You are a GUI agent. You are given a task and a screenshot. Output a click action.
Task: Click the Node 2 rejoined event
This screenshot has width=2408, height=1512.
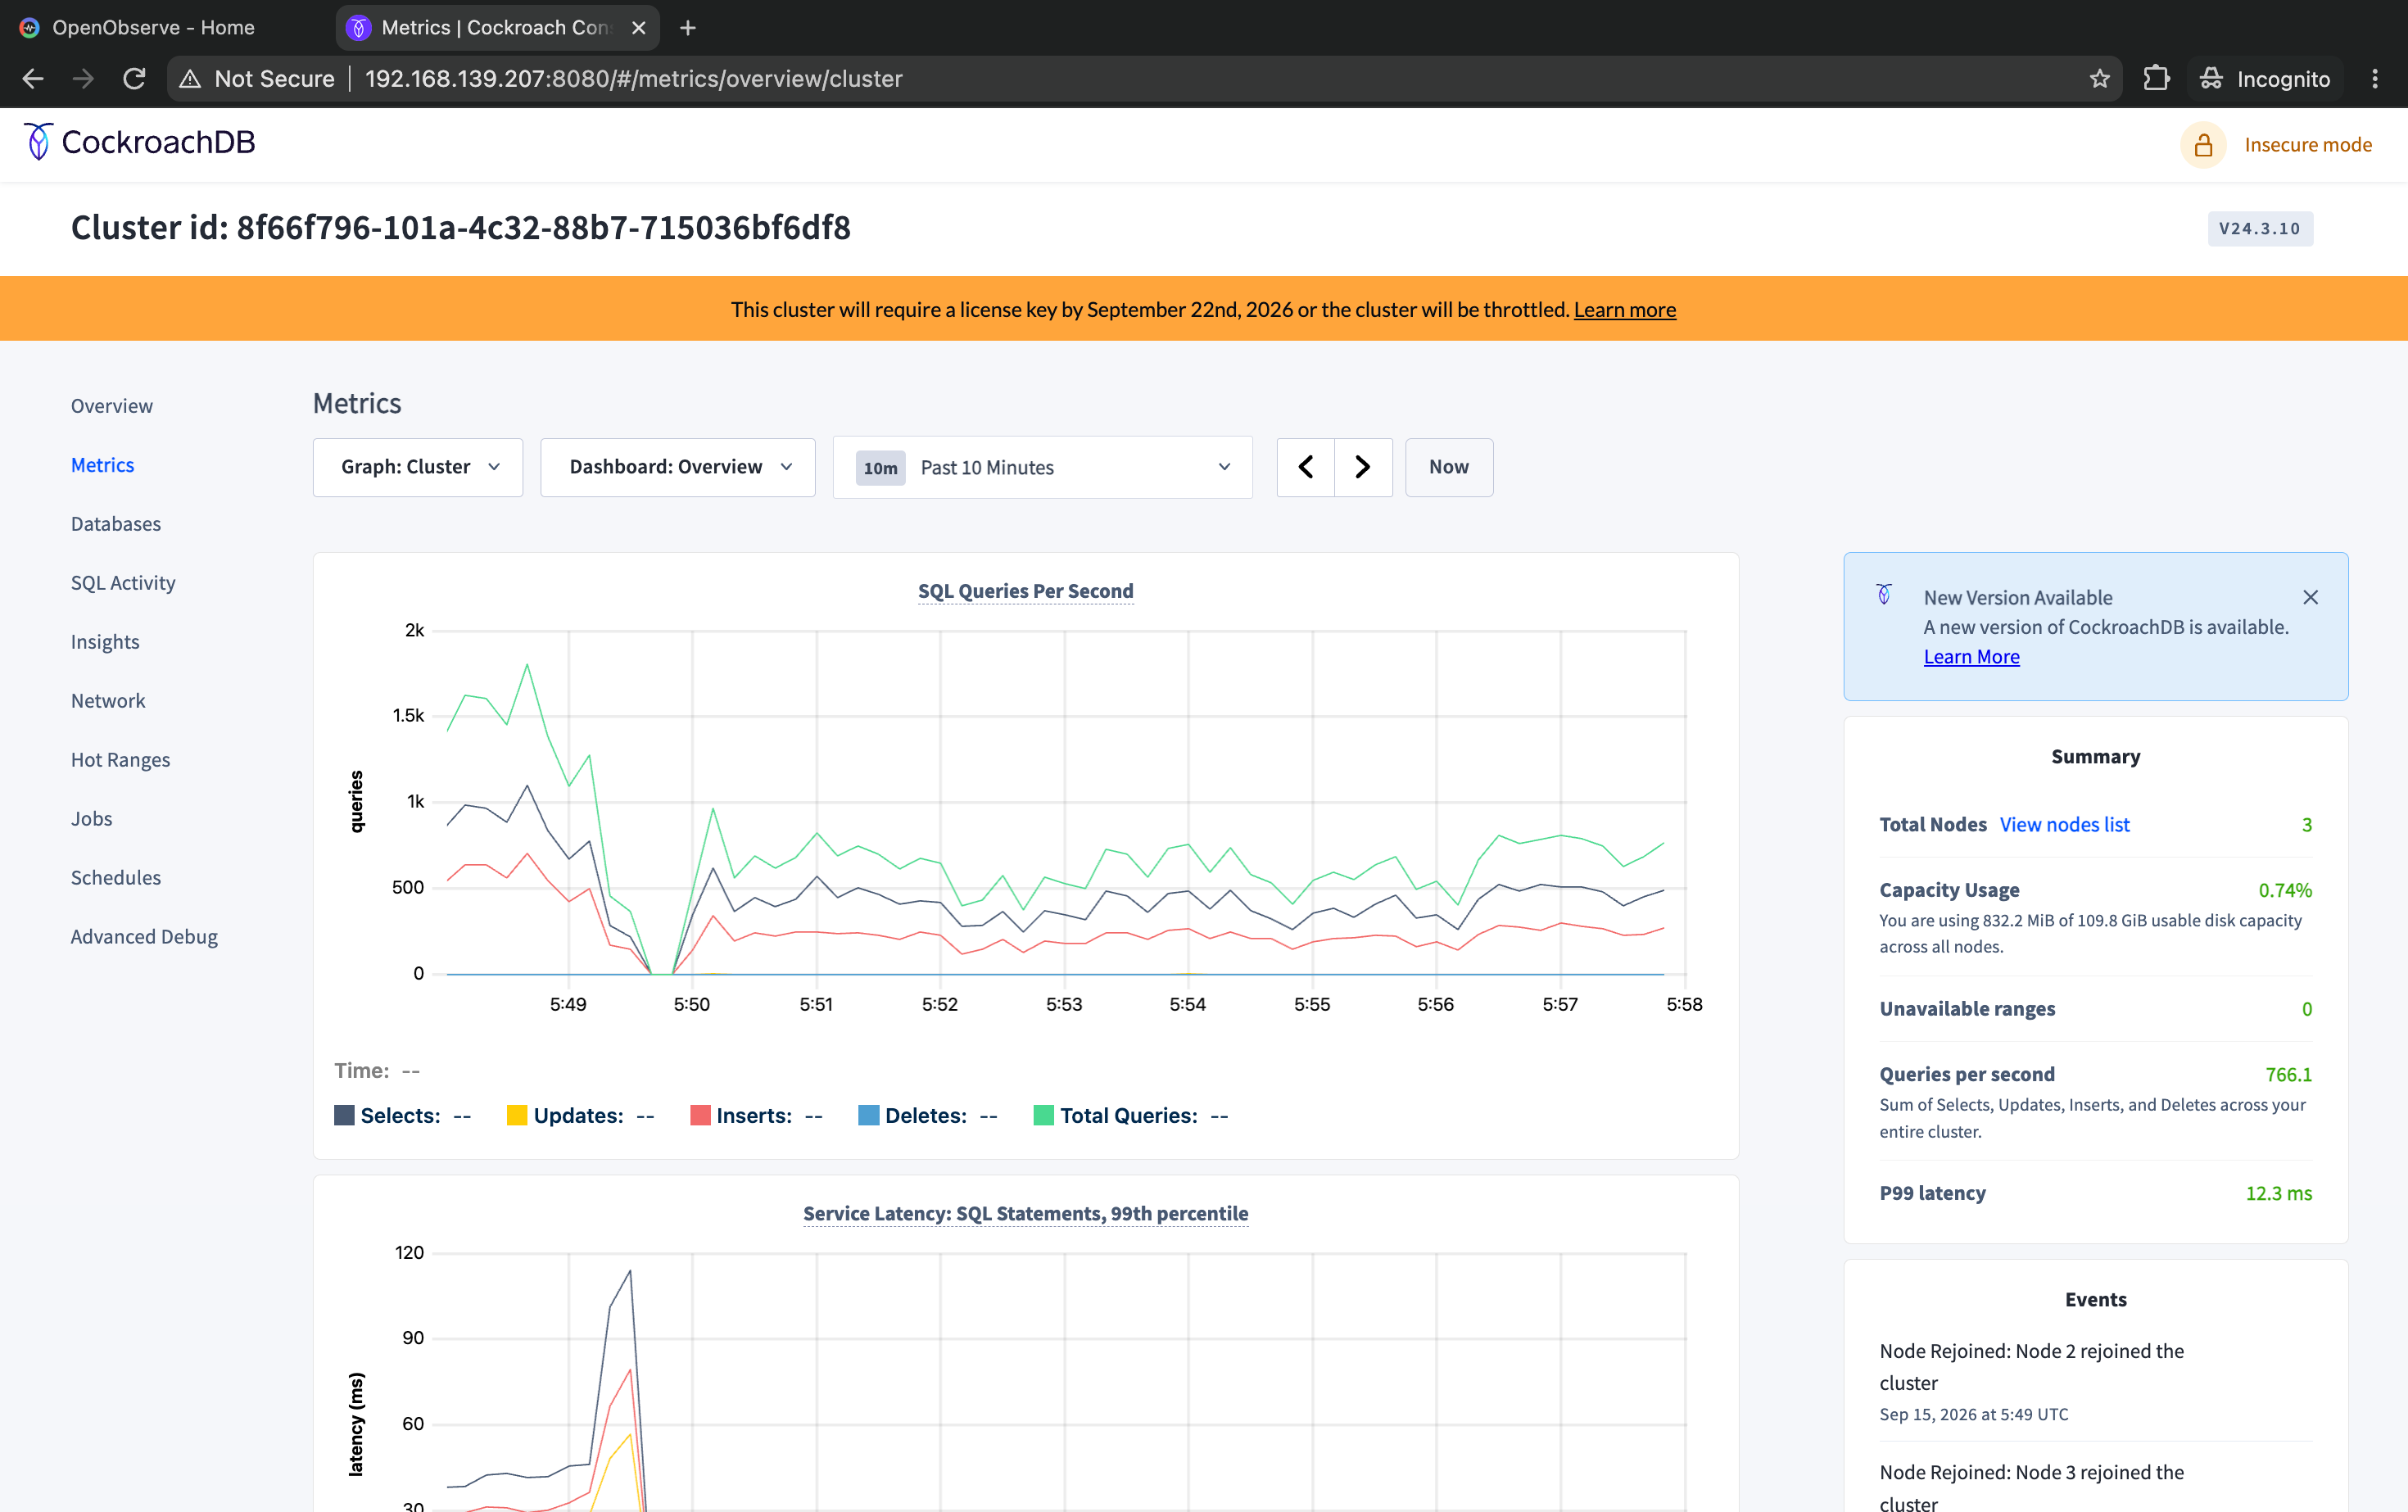coord(2031,1367)
